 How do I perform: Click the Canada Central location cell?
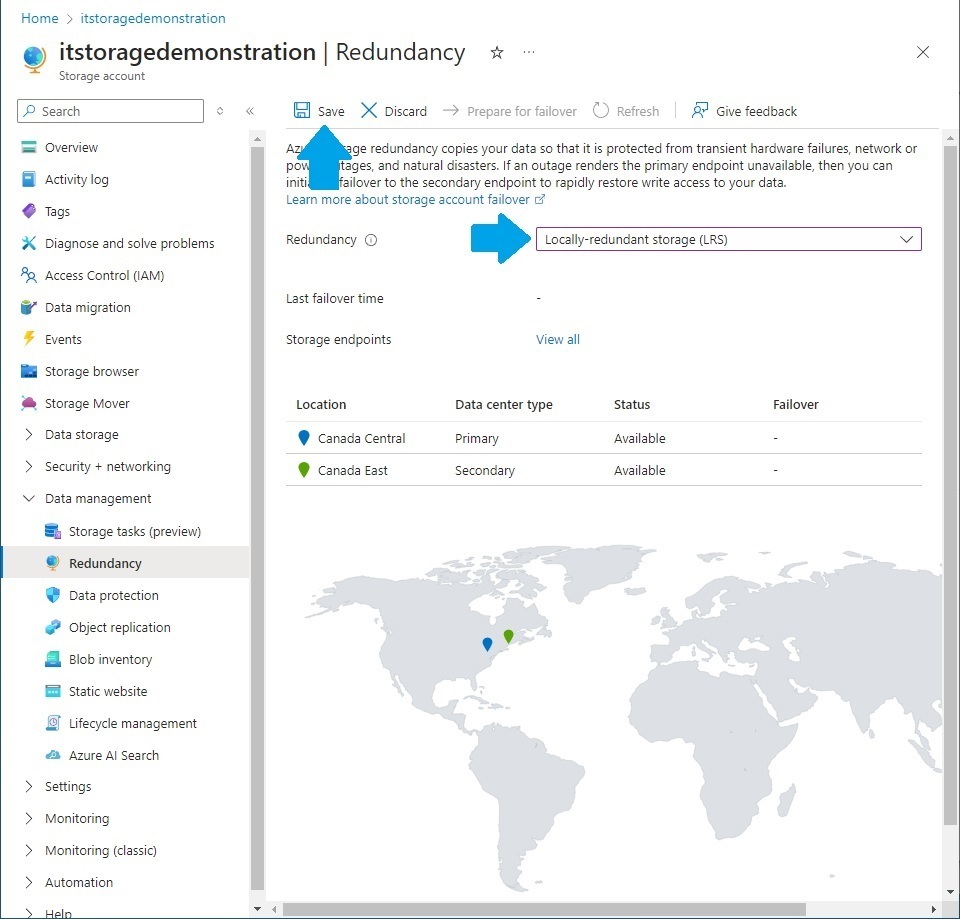(361, 438)
